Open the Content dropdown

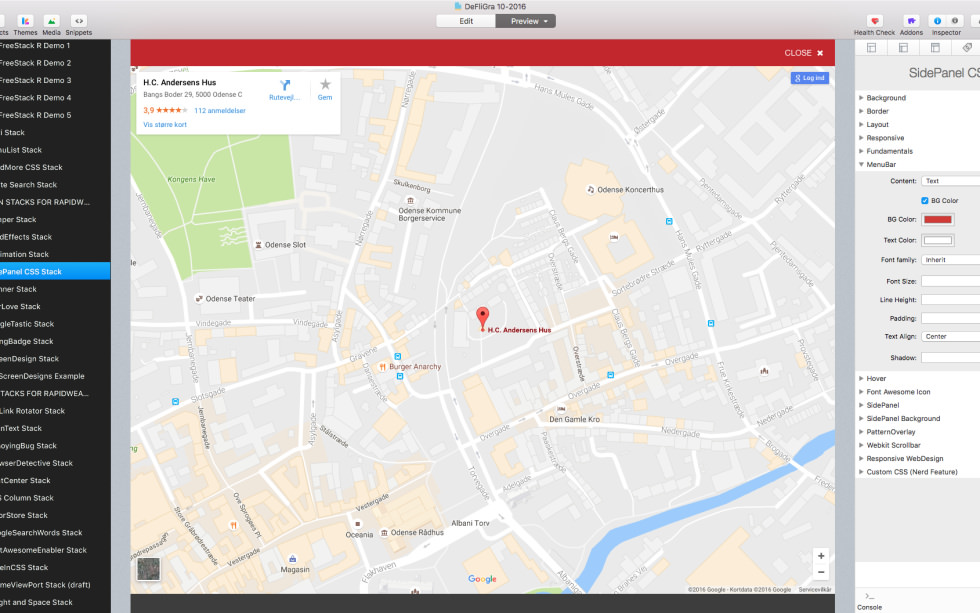click(x=950, y=181)
